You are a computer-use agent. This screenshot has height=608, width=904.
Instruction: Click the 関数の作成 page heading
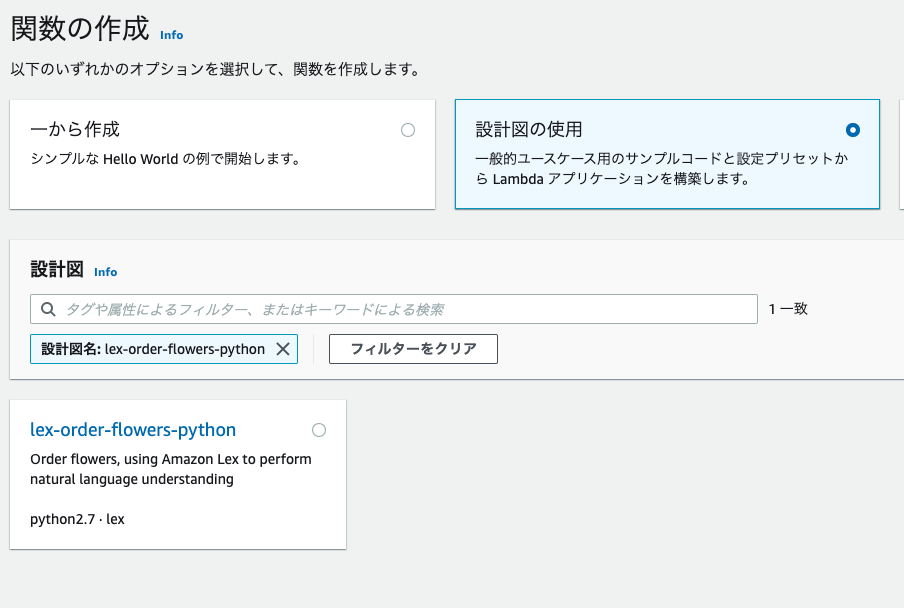pyautogui.click(x=80, y=29)
